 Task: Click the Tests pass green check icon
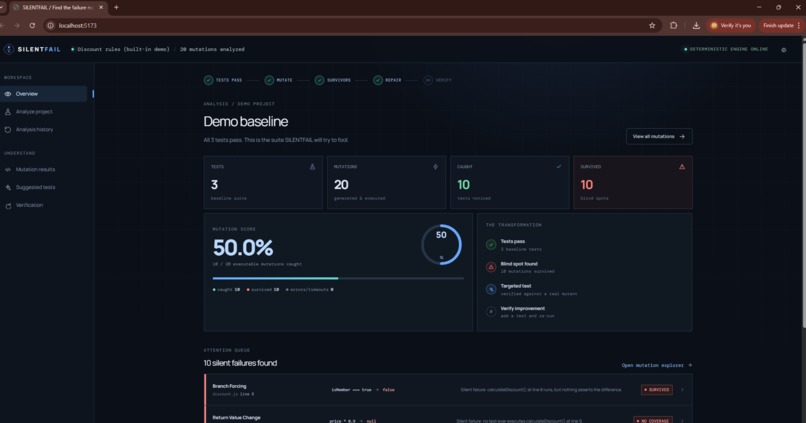tap(491, 245)
